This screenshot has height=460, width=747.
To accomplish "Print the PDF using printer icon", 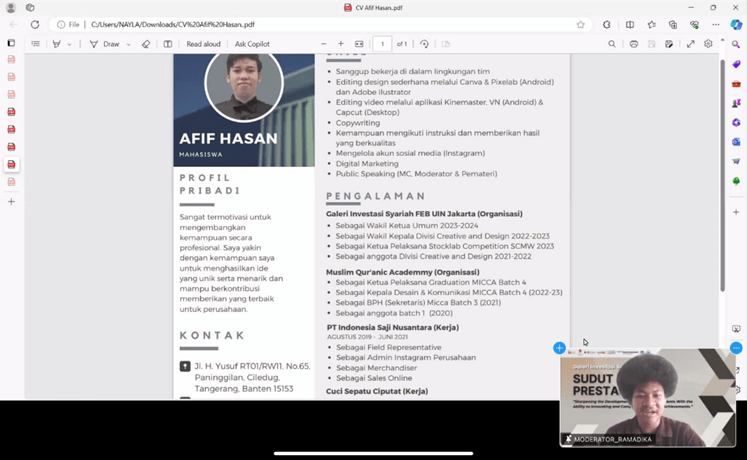I will click(634, 44).
